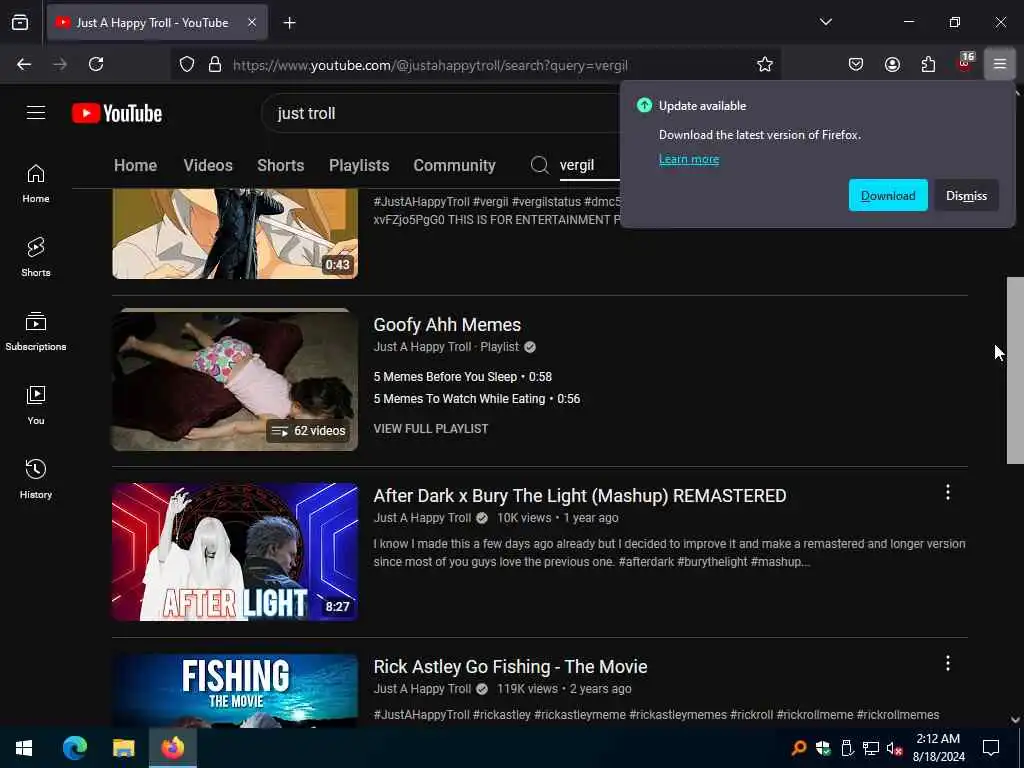This screenshot has width=1024, height=768.
Task: Click the YouTube logo
Action: pyautogui.click(x=117, y=113)
